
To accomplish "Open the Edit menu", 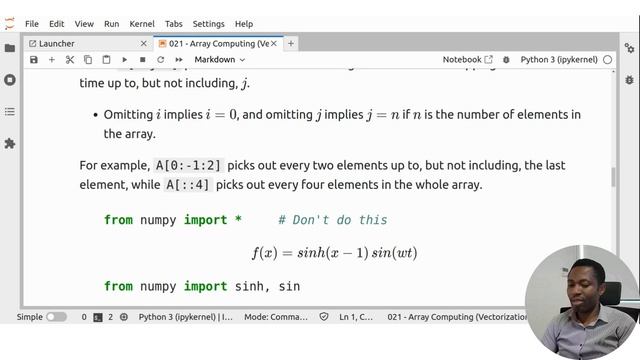I will [56, 24].
